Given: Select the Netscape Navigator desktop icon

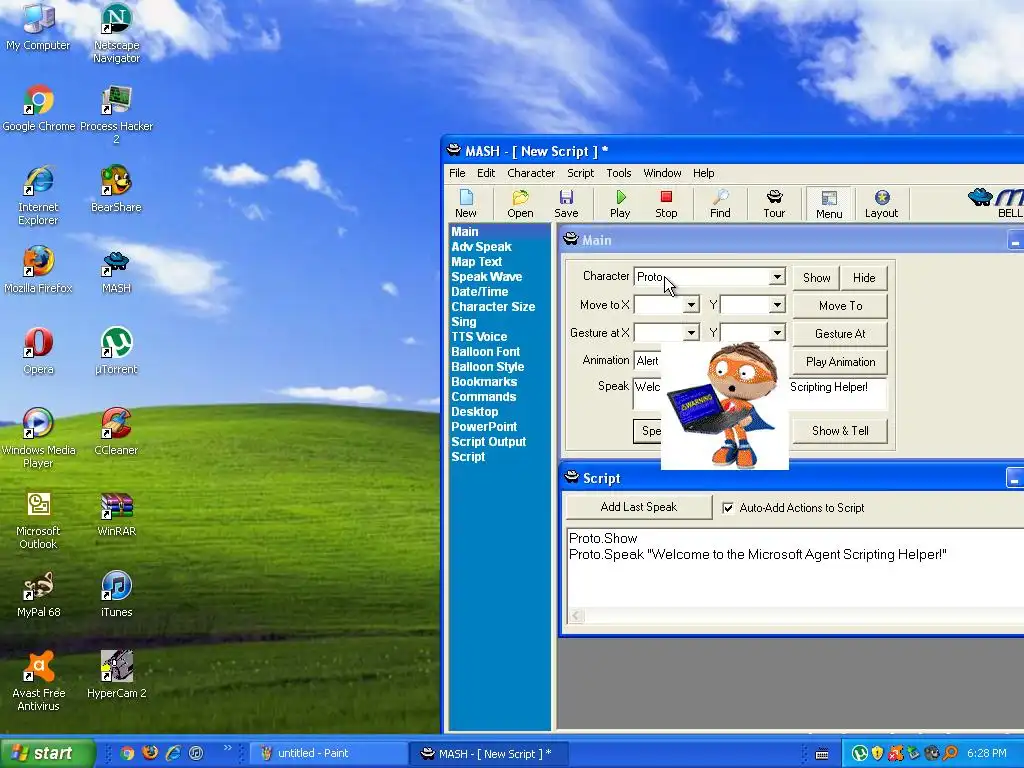Looking at the screenshot, I should coord(116,34).
